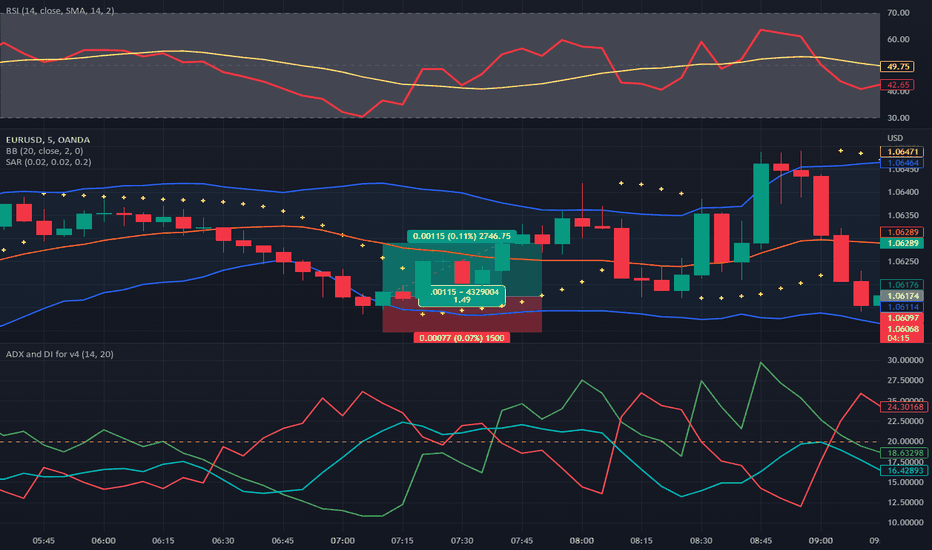Image resolution: width=932 pixels, height=550 pixels.
Task: Click the 60.00 RSI scale value
Action: (898, 39)
